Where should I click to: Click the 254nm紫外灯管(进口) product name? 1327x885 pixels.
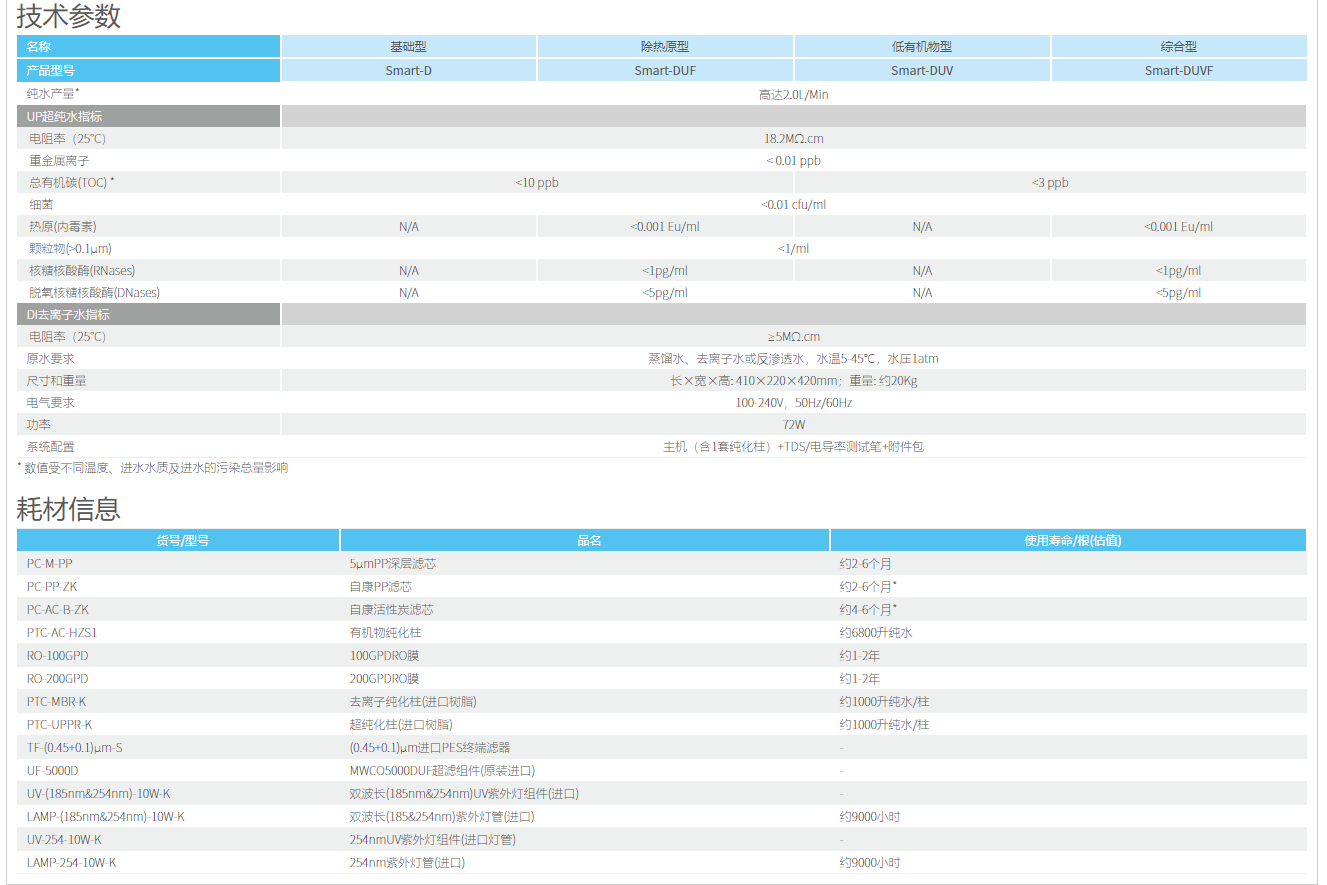[x=407, y=863]
